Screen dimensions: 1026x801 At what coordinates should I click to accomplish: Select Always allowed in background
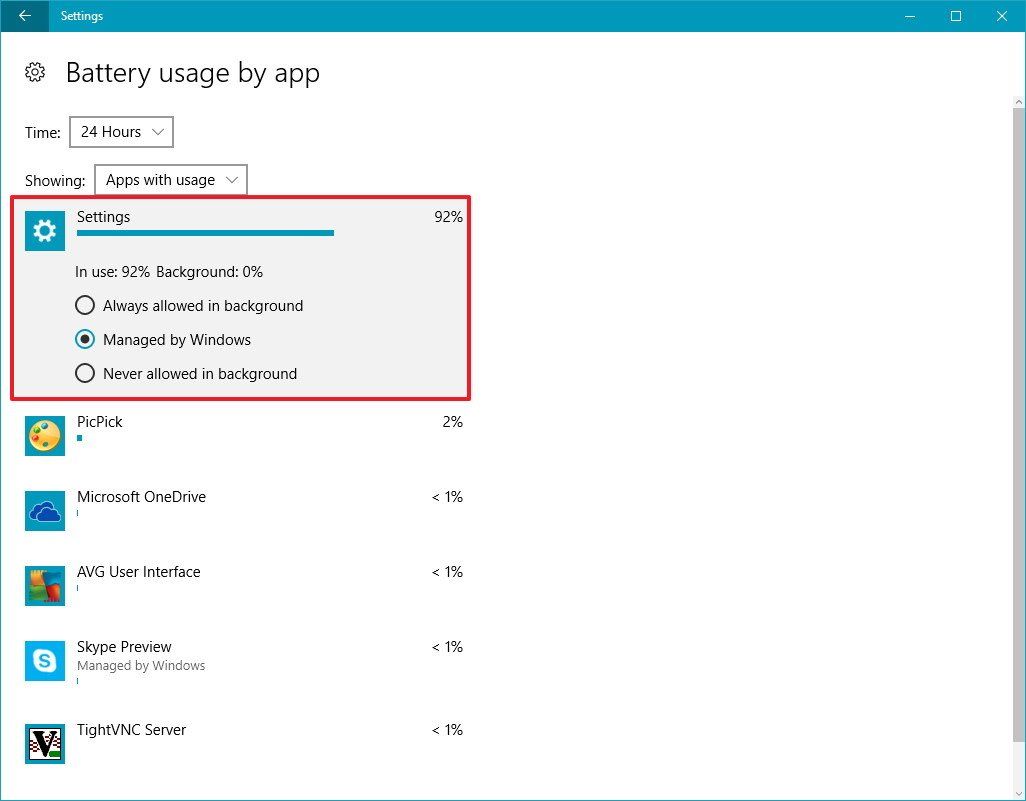(85, 305)
